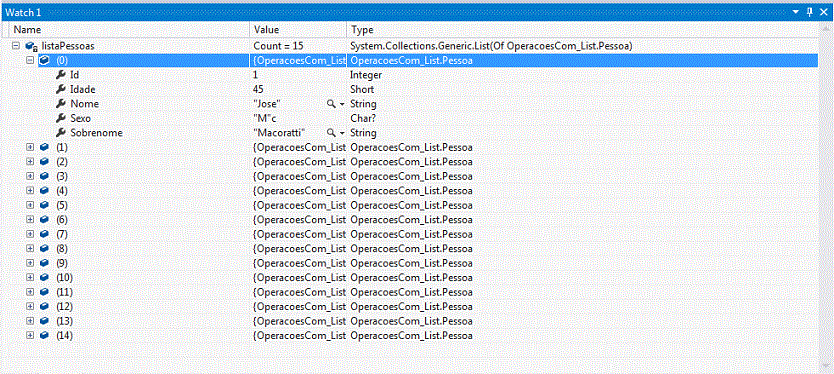Collapse the (0) item node
Viewport: 834px width, 374px height.
click(x=30, y=61)
